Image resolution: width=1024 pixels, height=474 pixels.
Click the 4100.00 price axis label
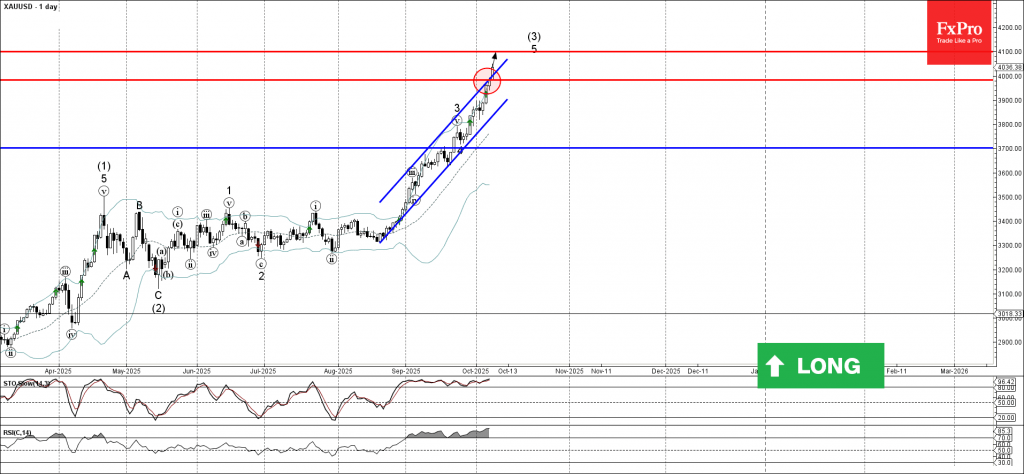(1009, 52)
